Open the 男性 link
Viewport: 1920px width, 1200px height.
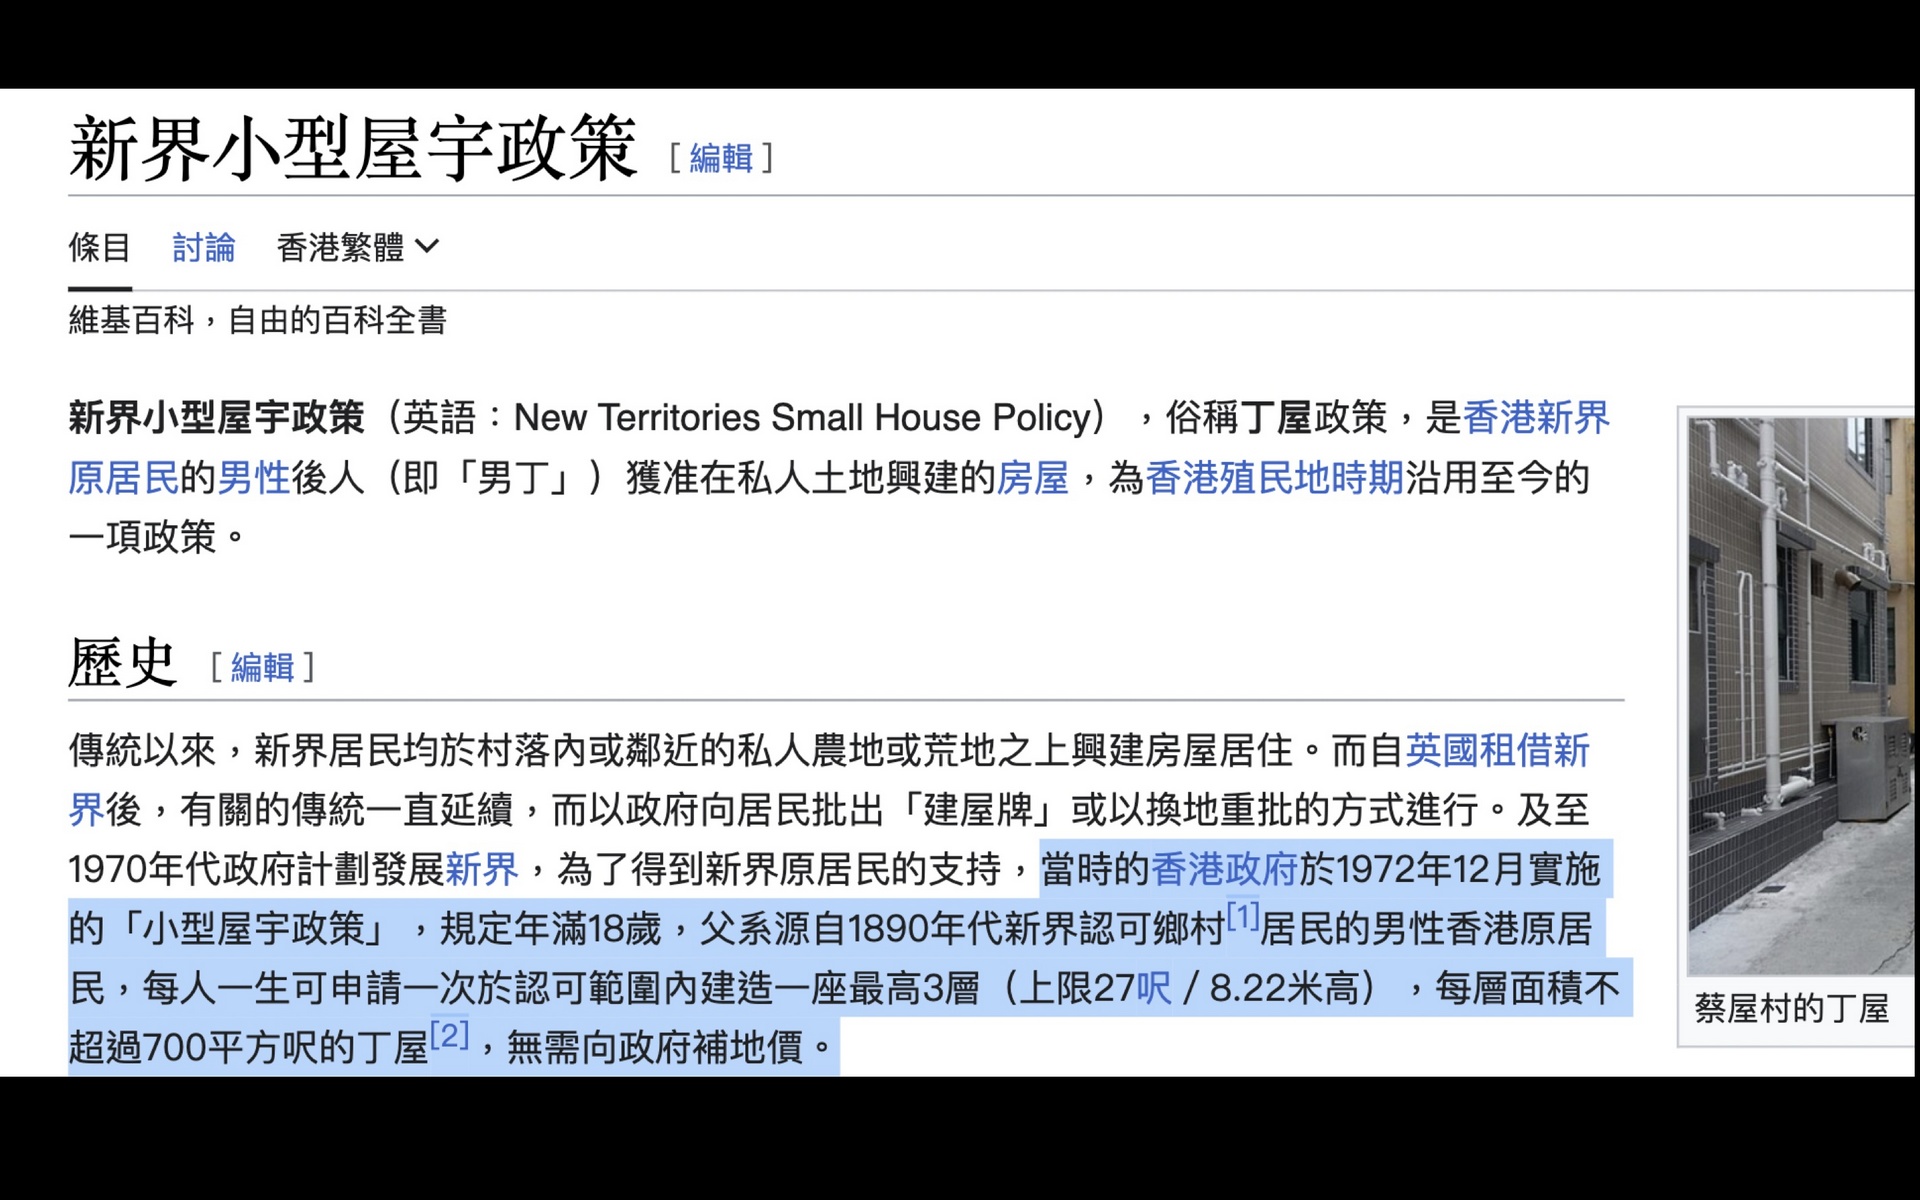coord(253,478)
